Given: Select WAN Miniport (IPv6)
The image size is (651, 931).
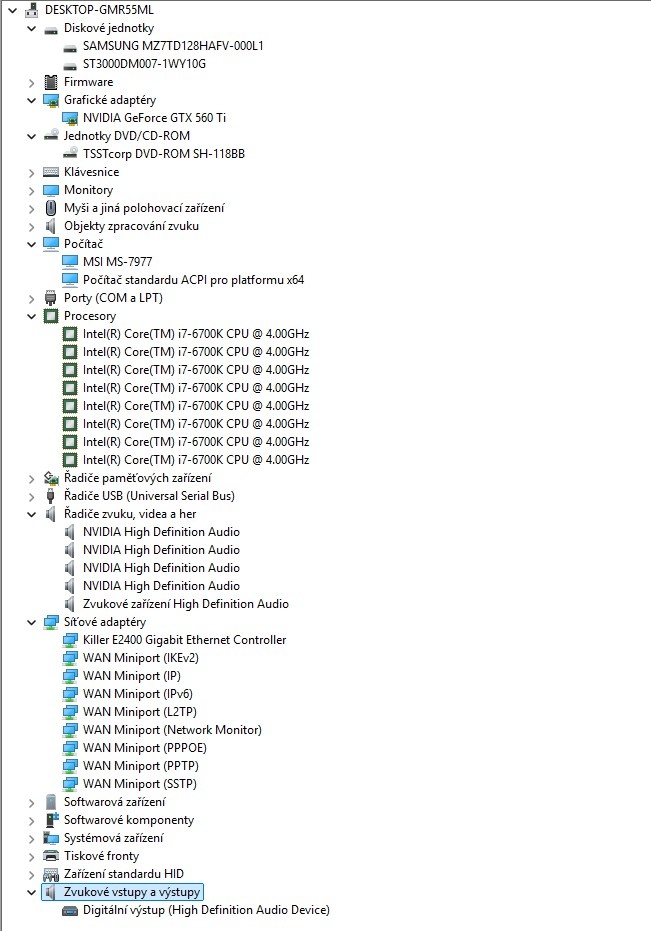Looking at the screenshot, I should pyautogui.click(x=138, y=694).
